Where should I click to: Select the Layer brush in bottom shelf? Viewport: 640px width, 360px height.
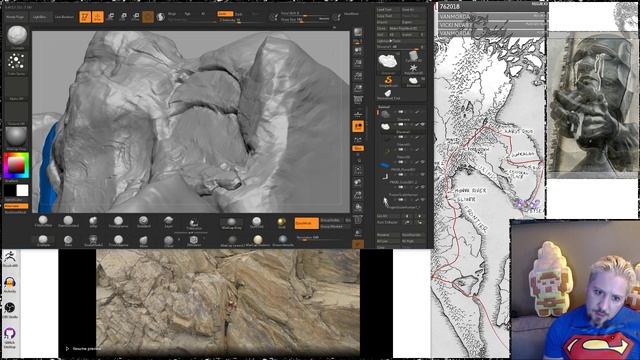[168, 222]
